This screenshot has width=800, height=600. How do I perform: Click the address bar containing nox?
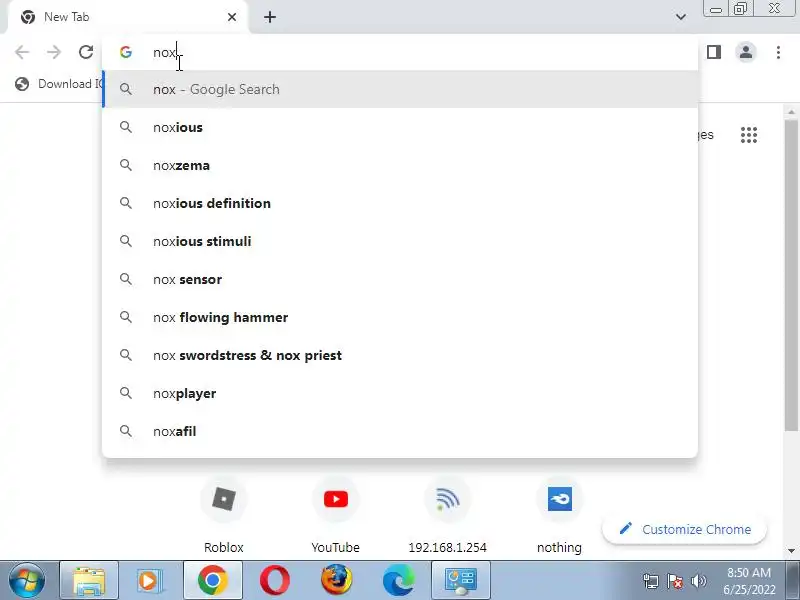(400, 52)
